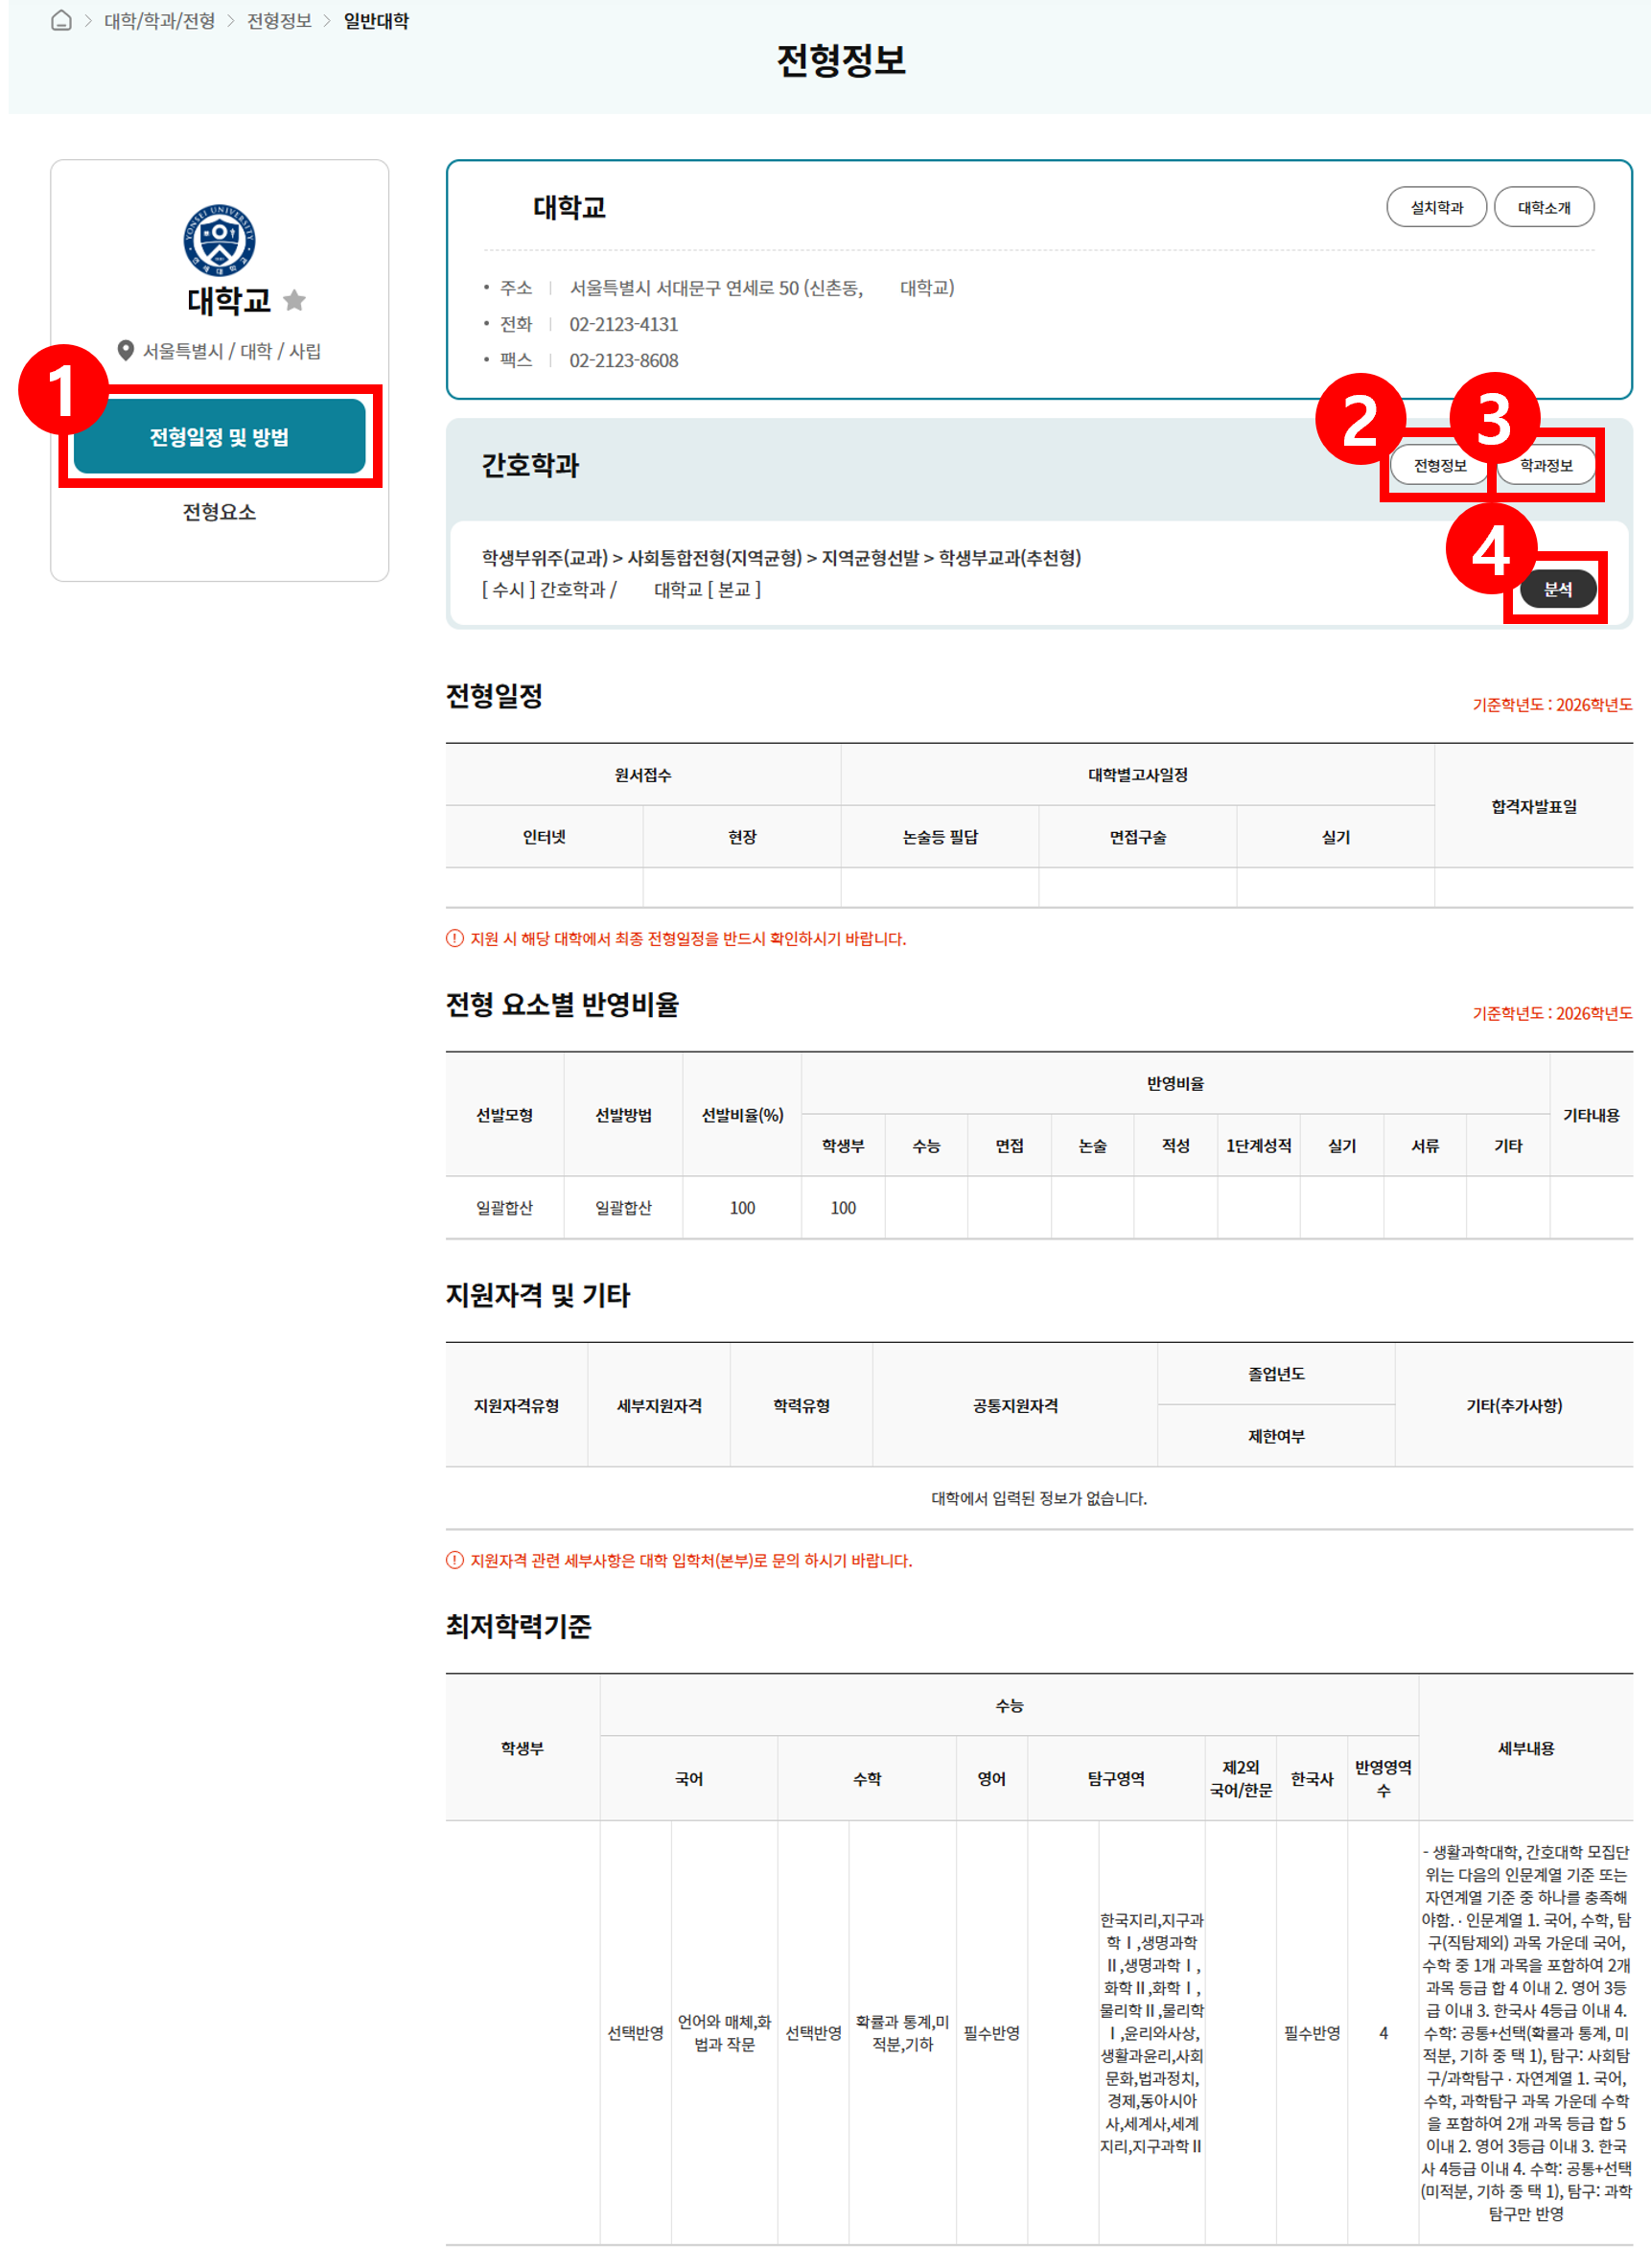Click the university emblem logo
Viewport: 1651px width, 2268px height.
[x=219, y=240]
